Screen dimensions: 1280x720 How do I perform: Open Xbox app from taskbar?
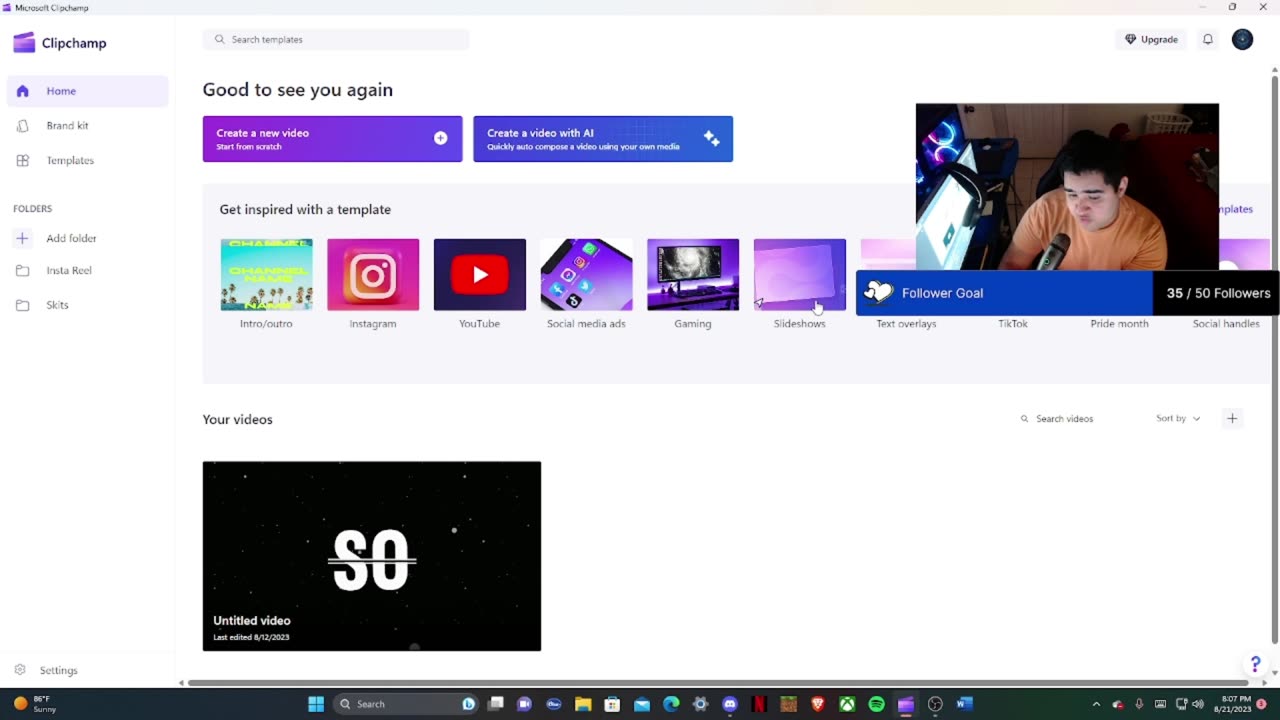pyautogui.click(x=847, y=704)
